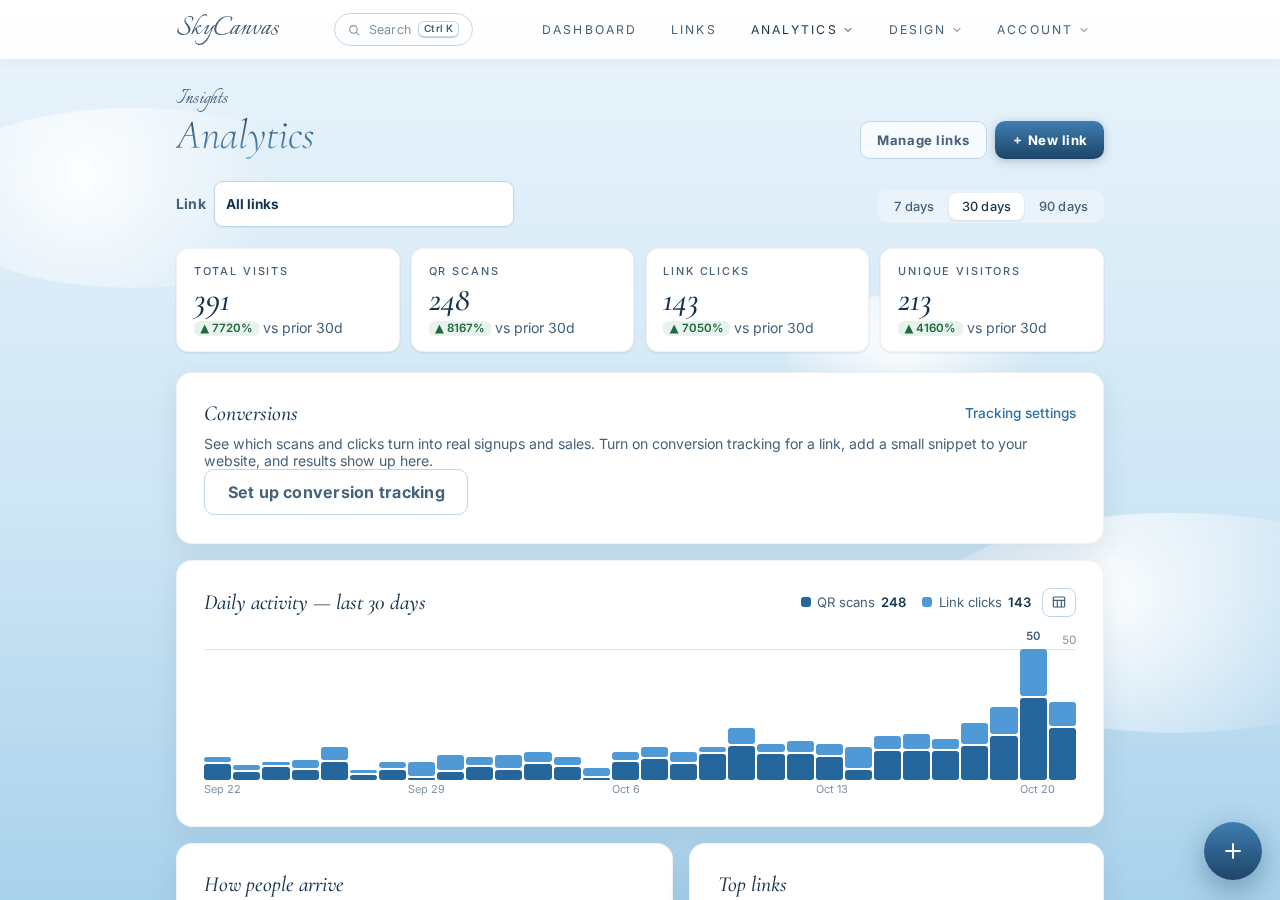Go to the Dashboard page
The image size is (1280, 900).
(x=589, y=30)
